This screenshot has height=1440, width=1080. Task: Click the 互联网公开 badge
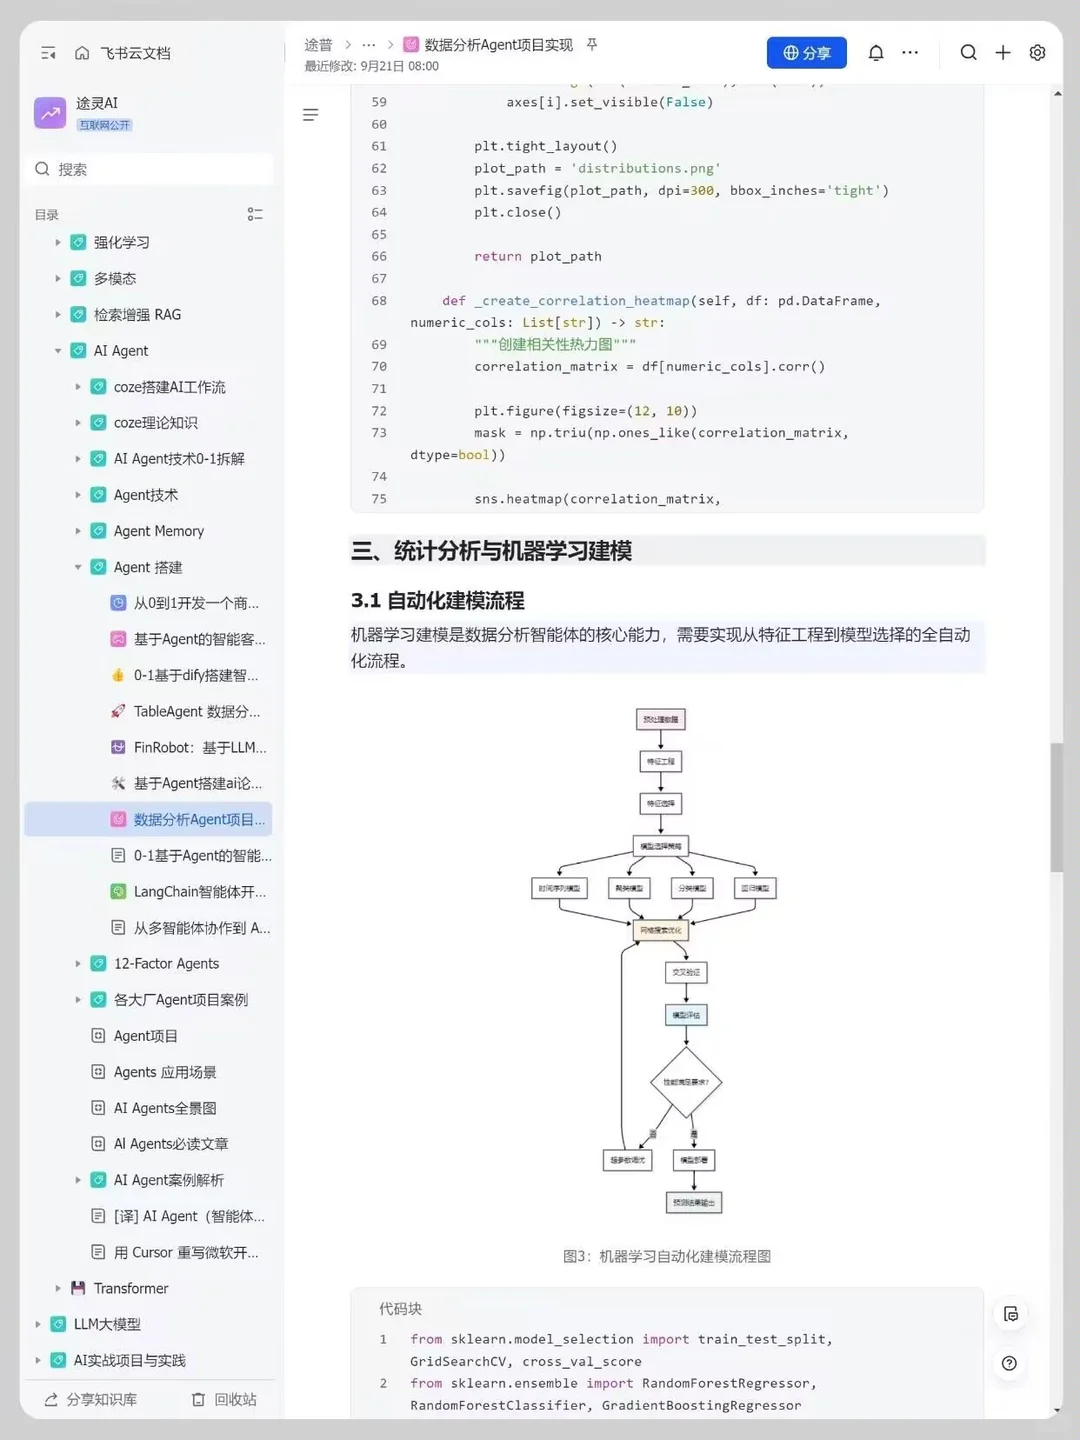(x=105, y=125)
